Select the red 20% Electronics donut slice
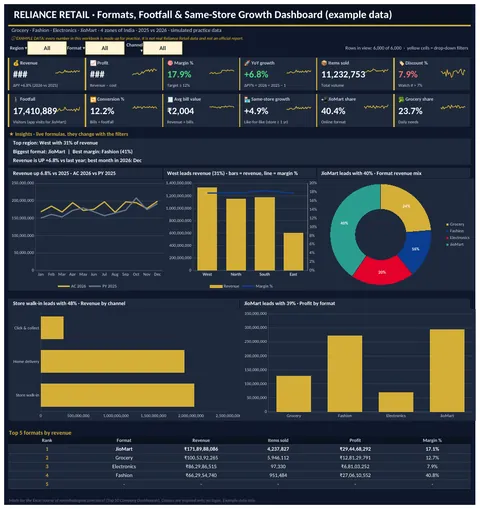Image resolution: width=480 pixels, height=509 pixels. tap(382, 272)
